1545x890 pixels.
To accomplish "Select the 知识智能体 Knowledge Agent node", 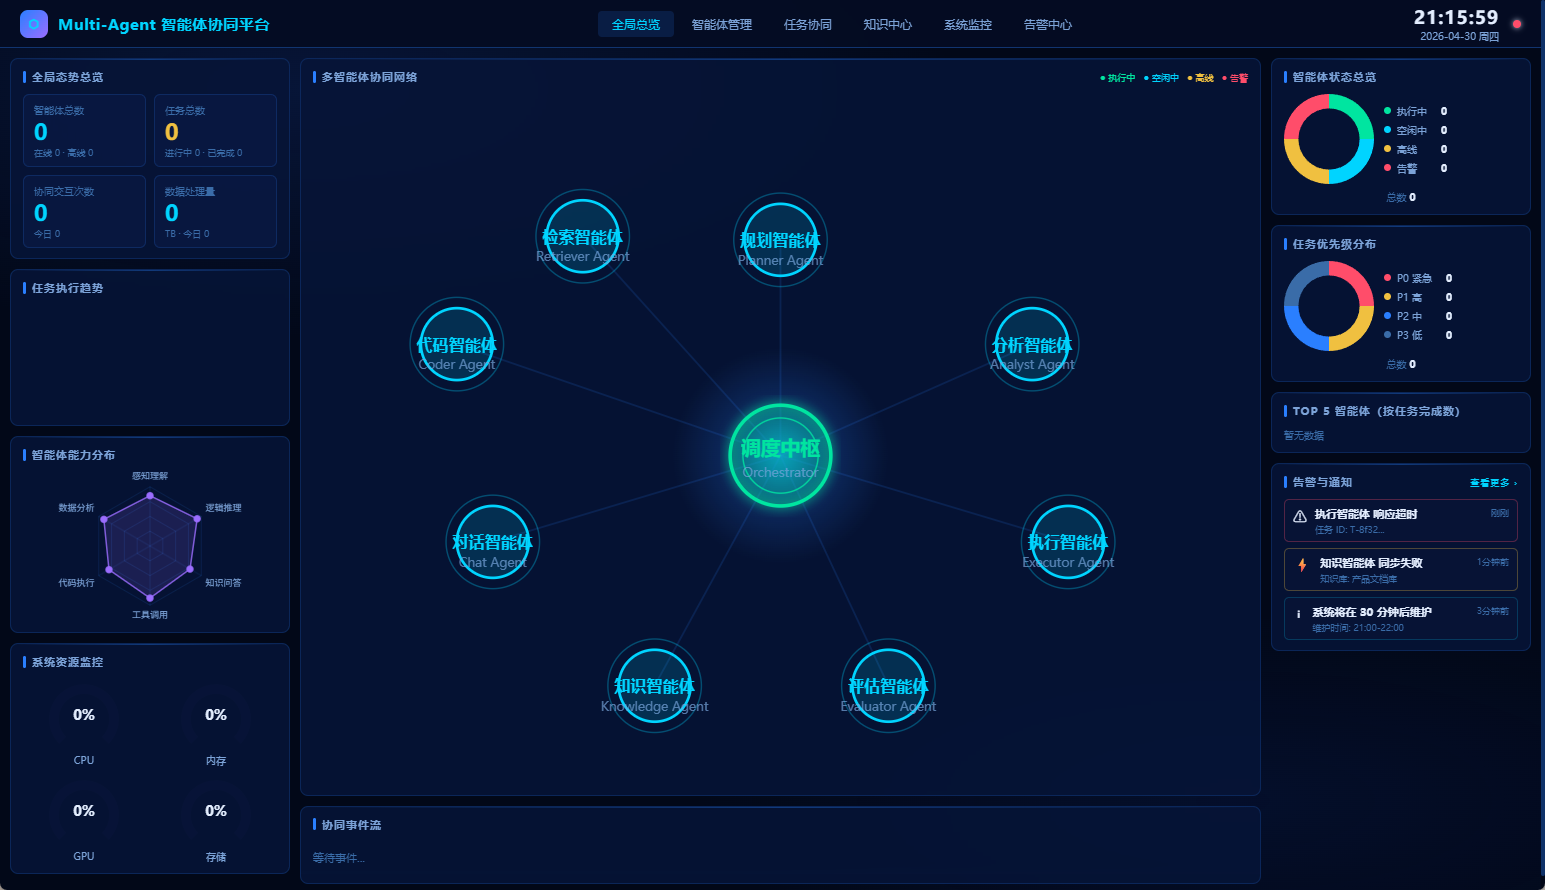I will click(x=655, y=685).
